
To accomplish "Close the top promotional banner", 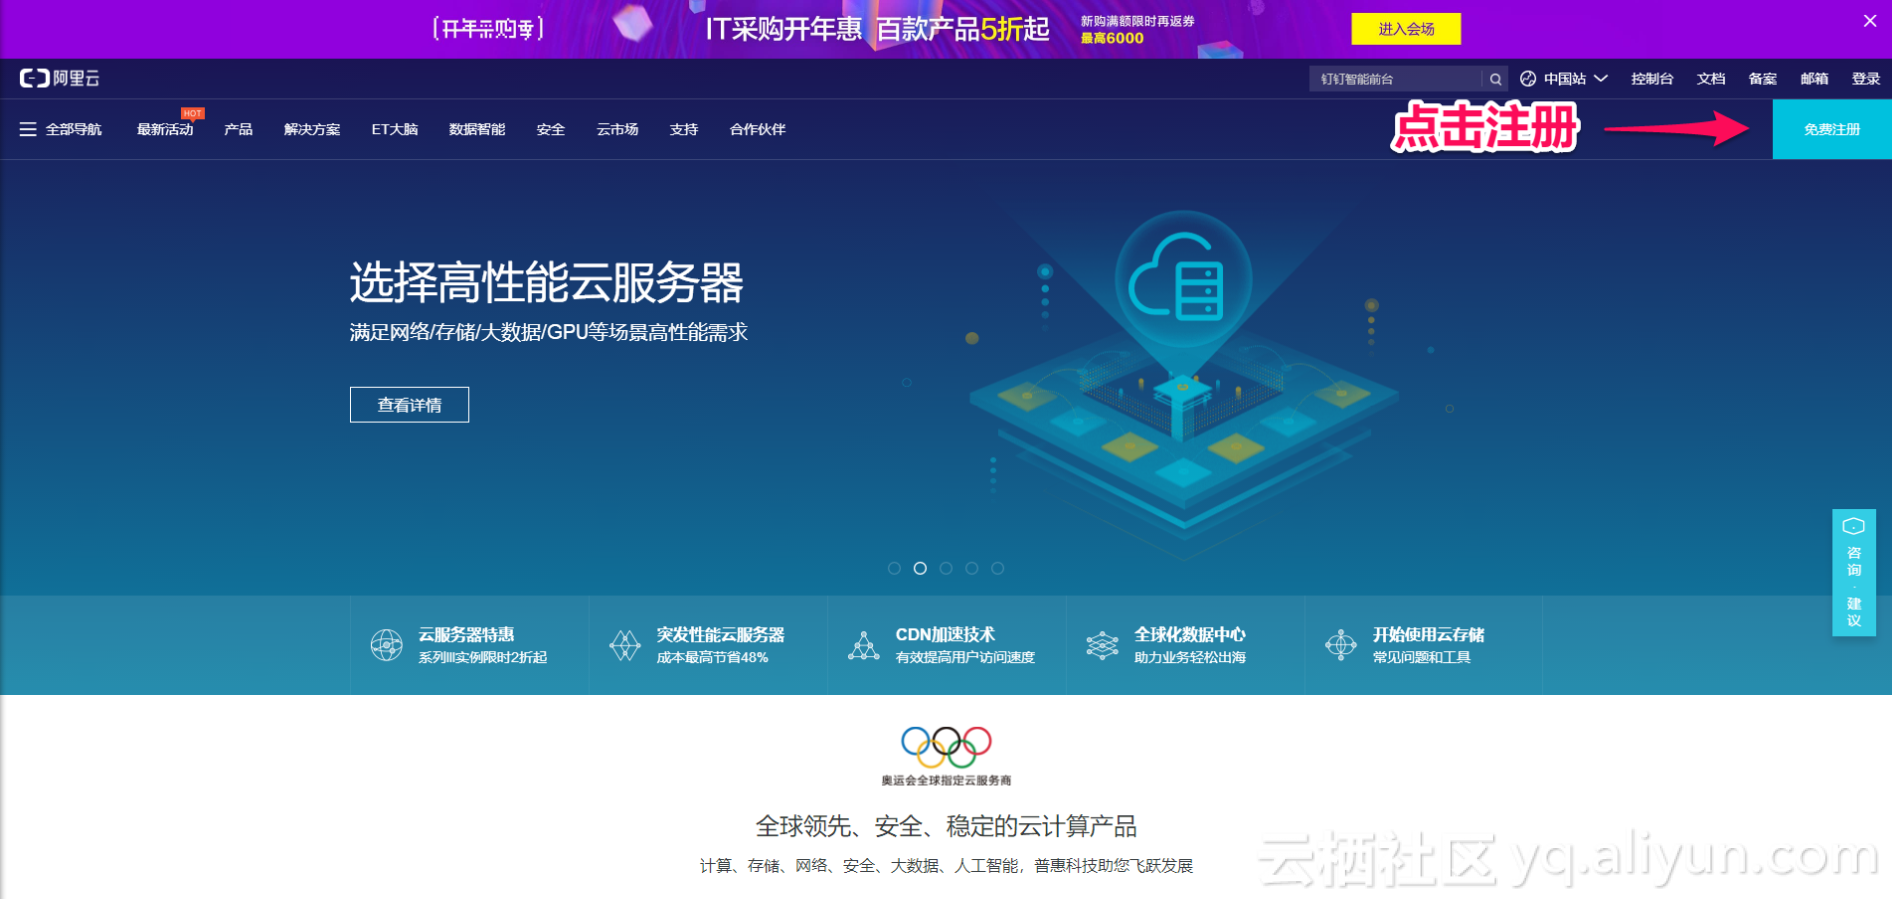I will click(1870, 21).
